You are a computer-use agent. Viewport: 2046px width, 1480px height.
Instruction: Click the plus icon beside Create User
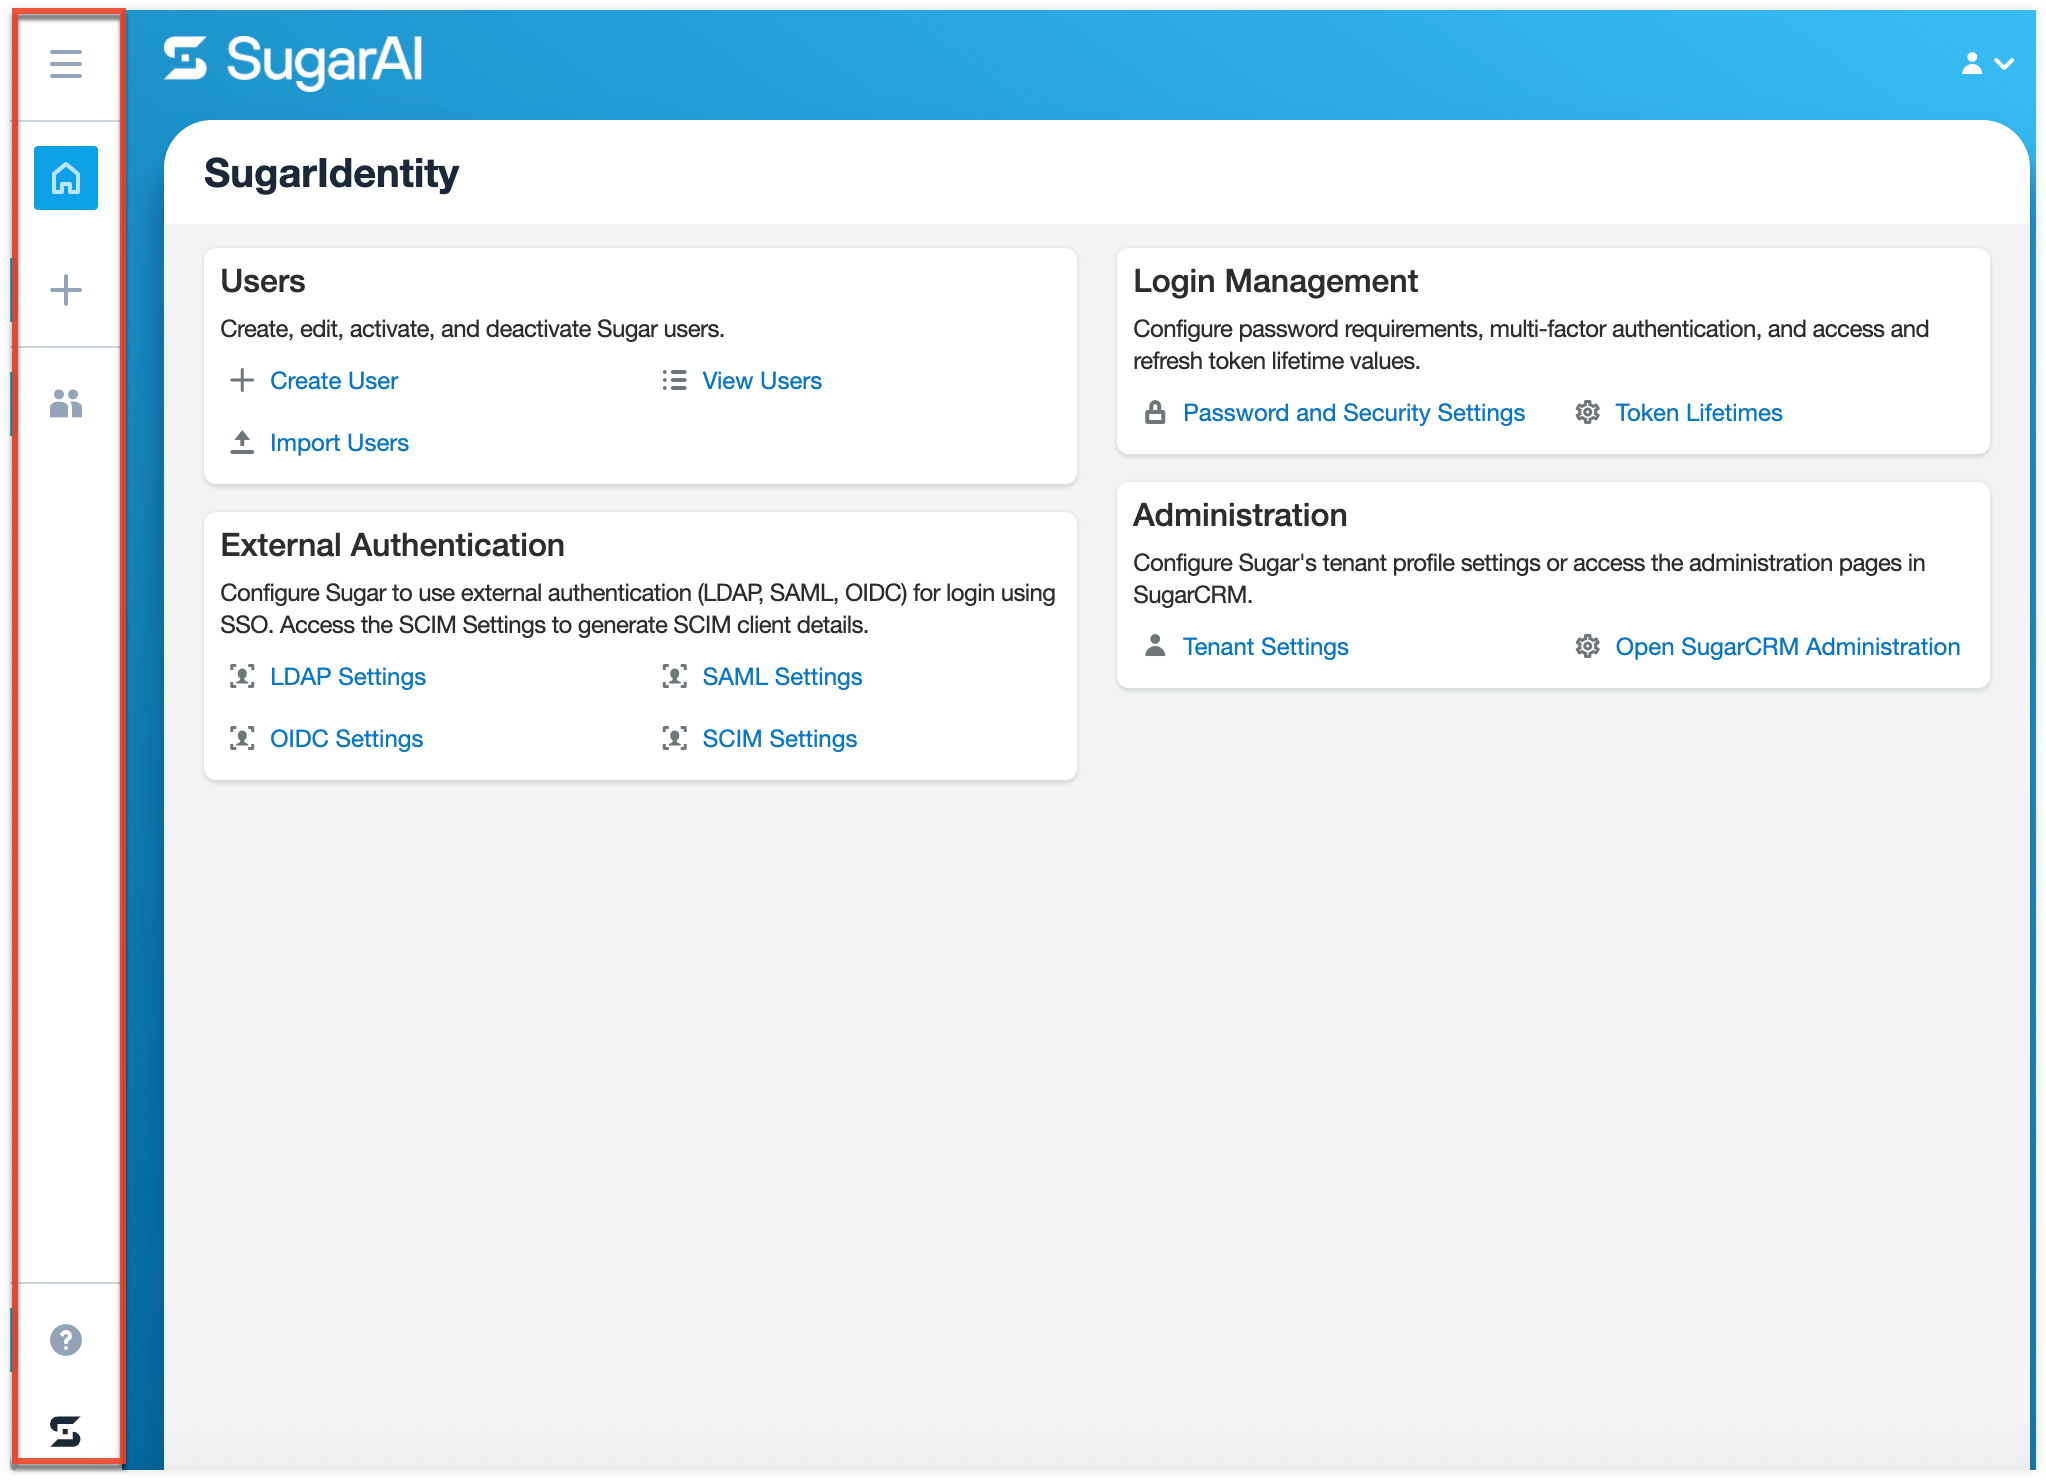pyautogui.click(x=242, y=380)
